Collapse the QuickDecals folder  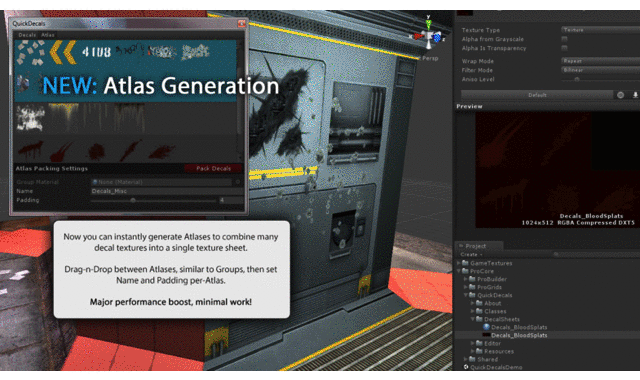pyautogui.click(x=466, y=295)
